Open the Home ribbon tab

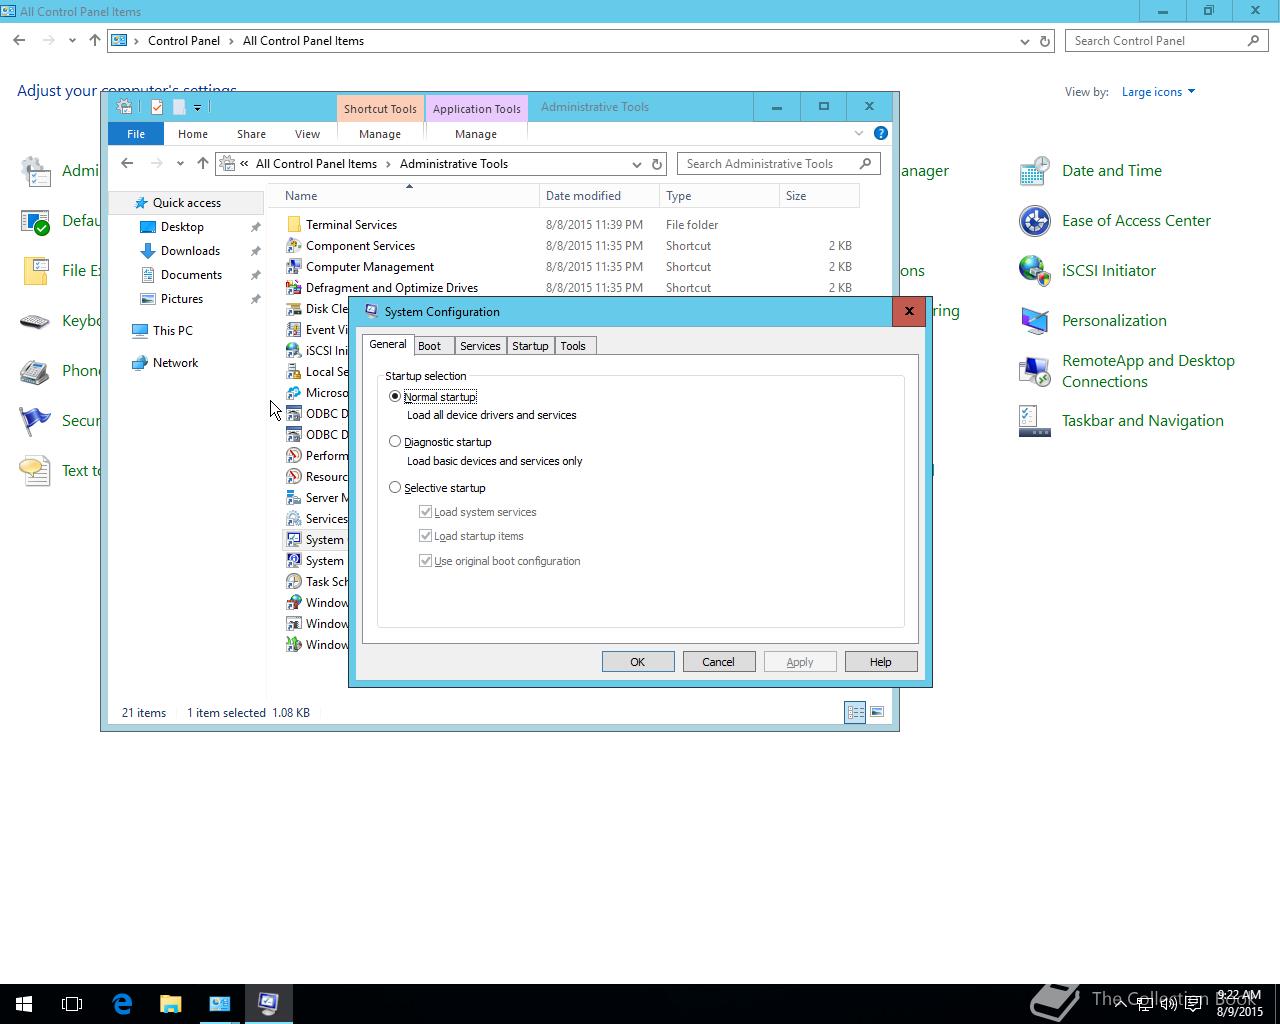click(x=193, y=134)
